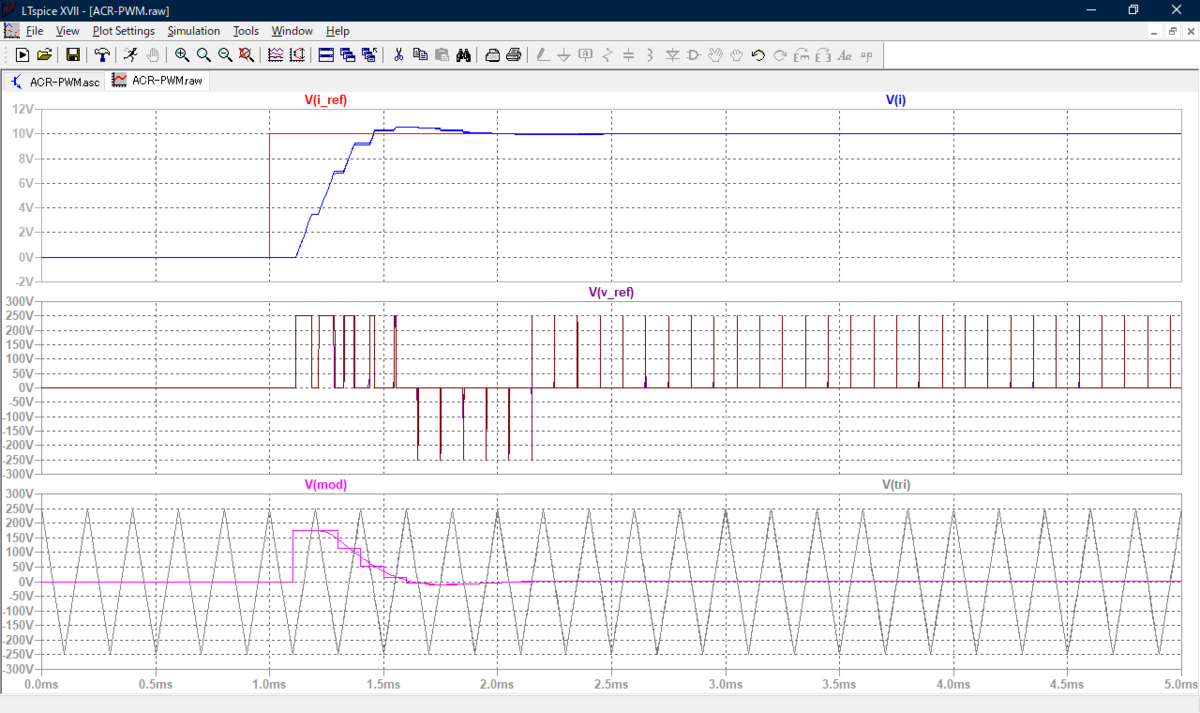
Task: Select the Component gate tool
Action: [694, 55]
